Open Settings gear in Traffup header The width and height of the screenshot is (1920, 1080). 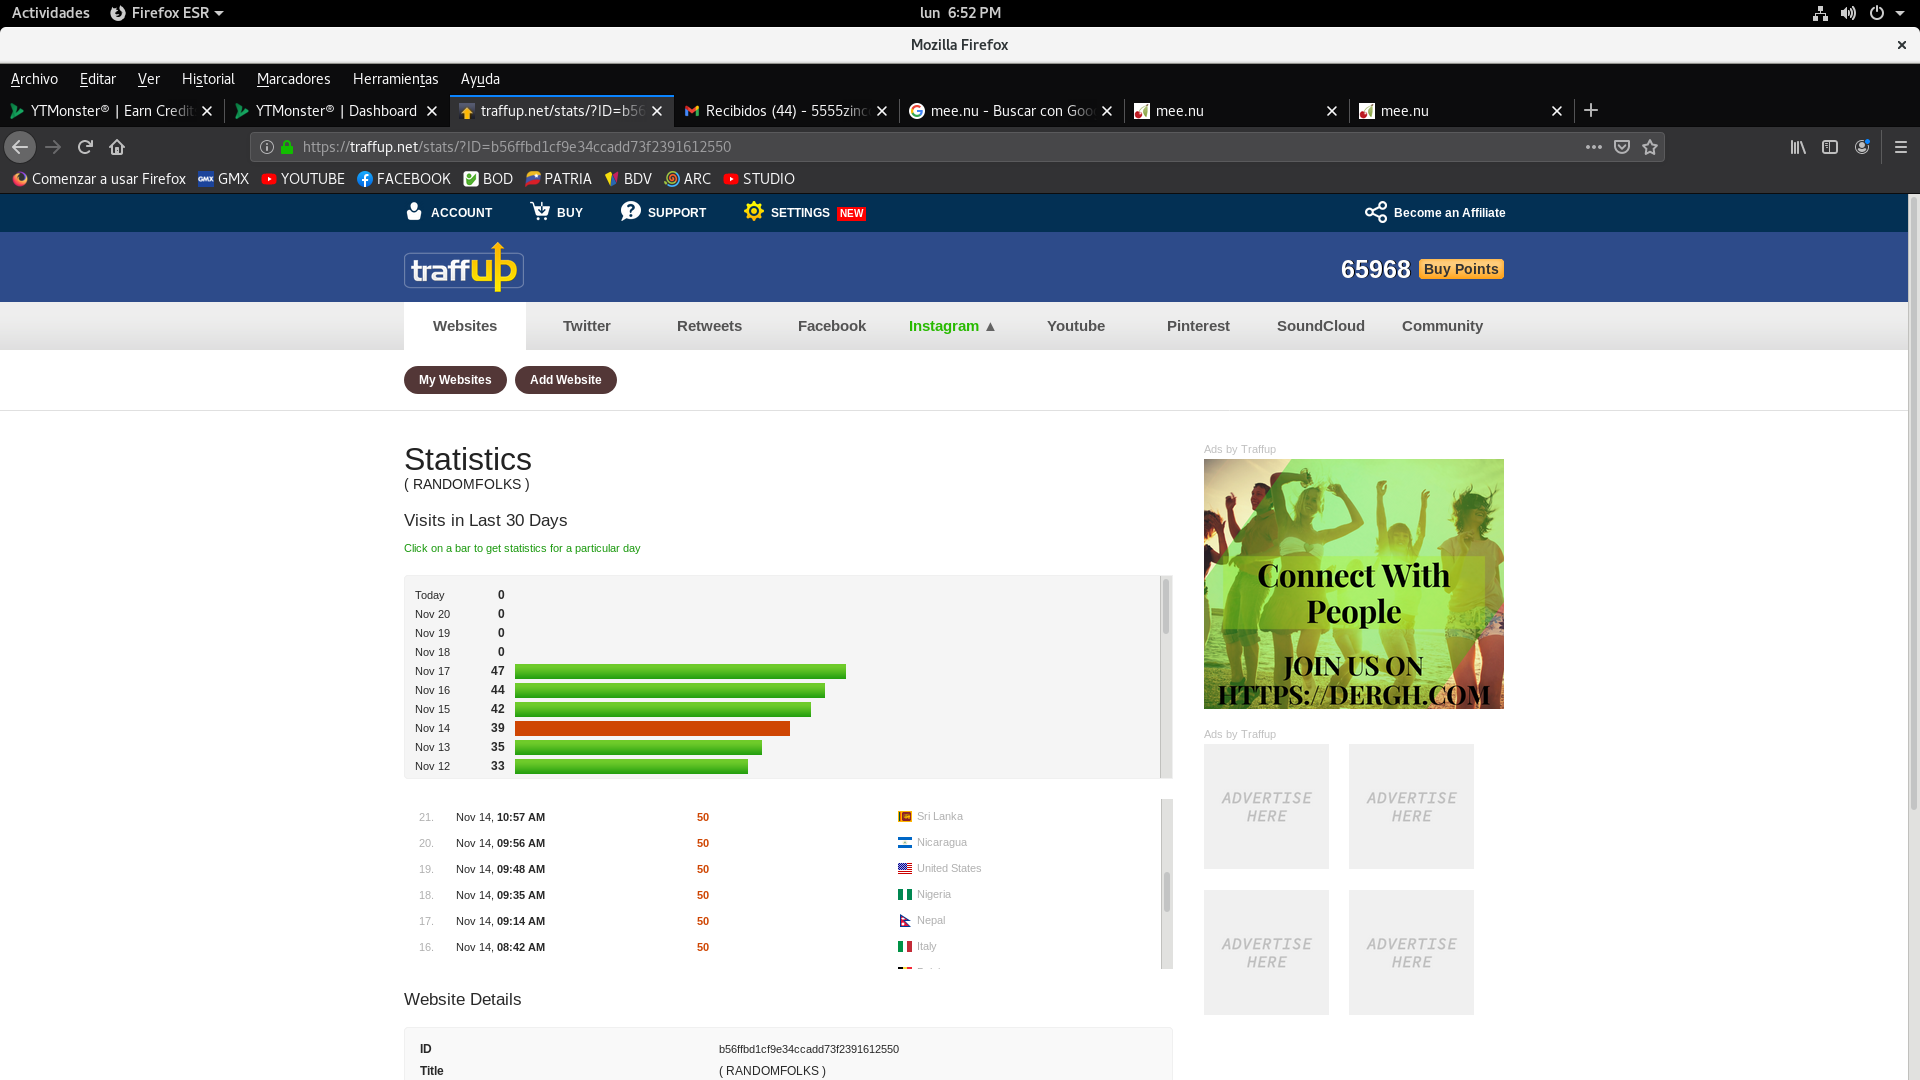(754, 212)
